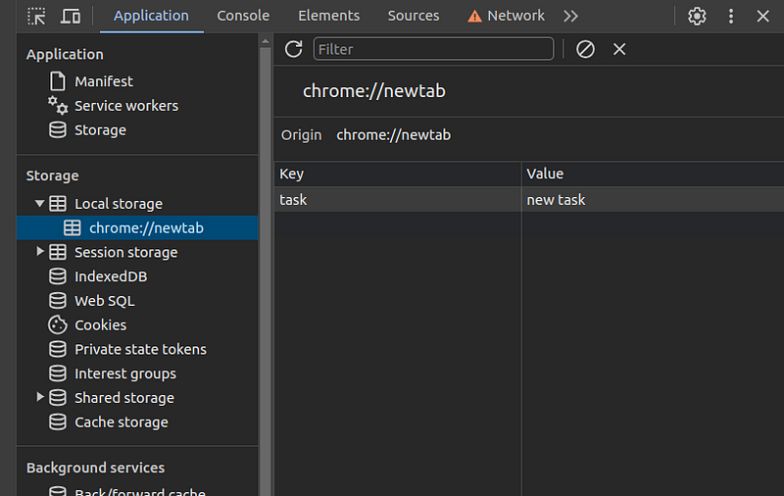This screenshot has width=784, height=496.
Task: Open the three-dot customize DevTools menu
Action: pyautogui.click(x=731, y=16)
